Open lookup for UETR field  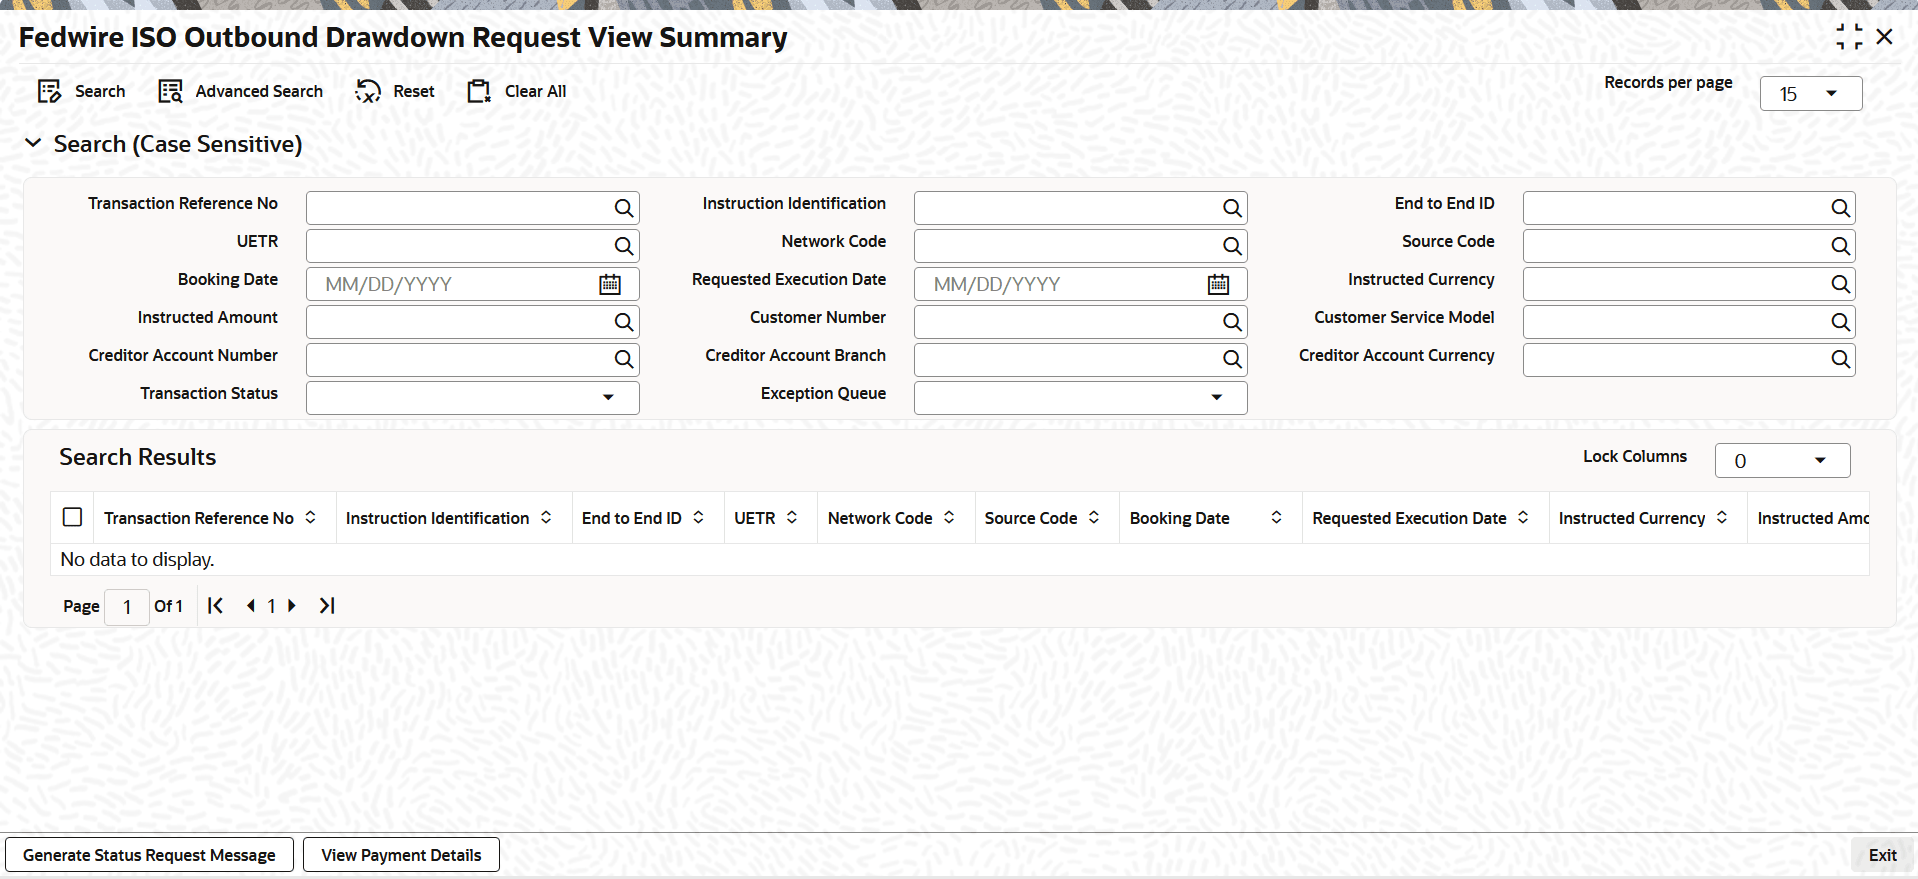[623, 246]
